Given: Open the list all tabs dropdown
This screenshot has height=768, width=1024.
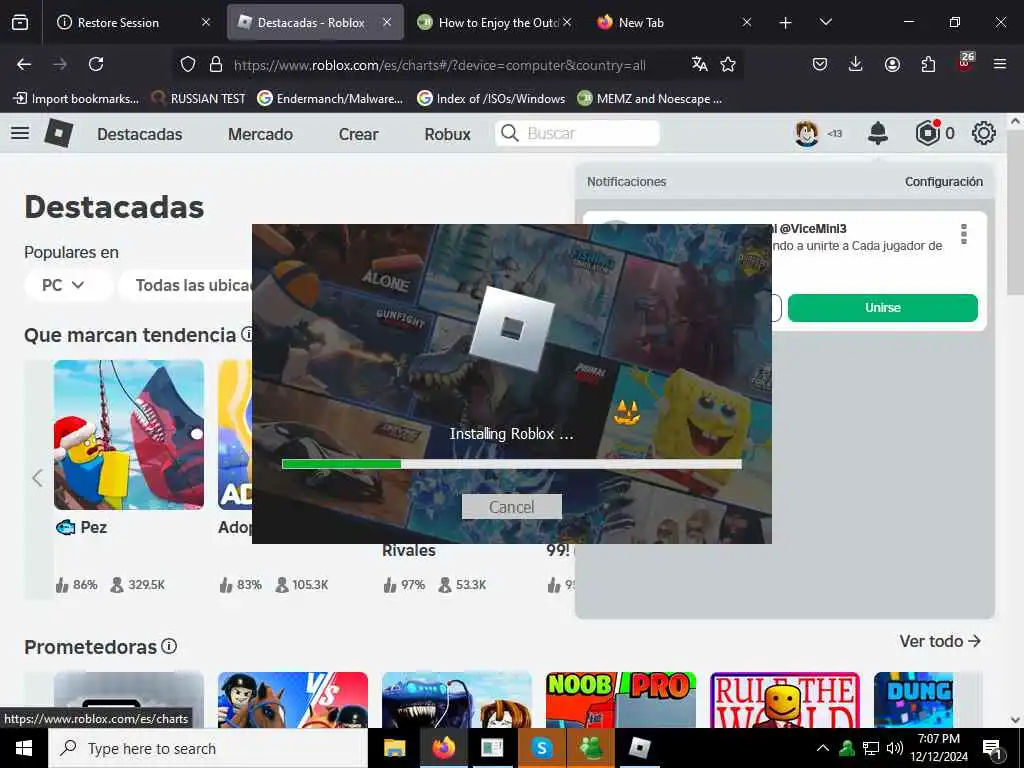Looking at the screenshot, I should (825, 22).
